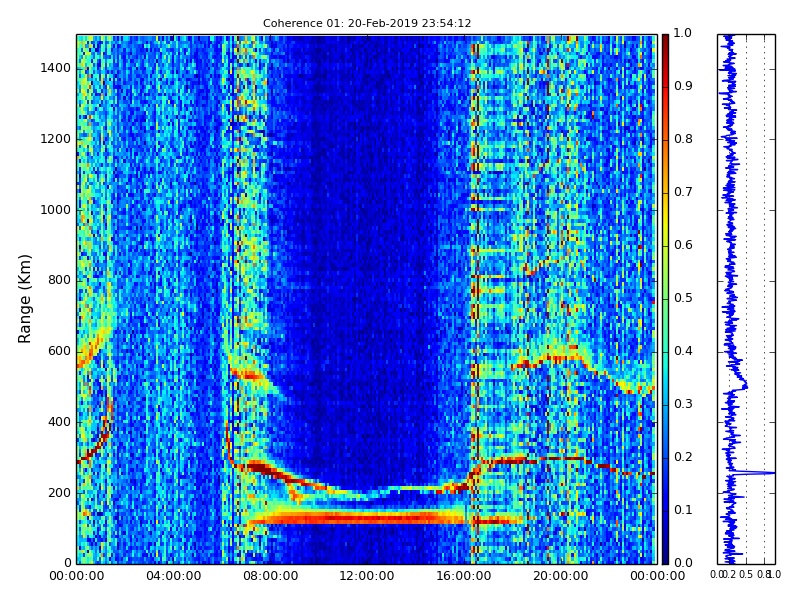Click the colorbar 0.2 tick label
This screenshot has height=600, width=800.
tap(683, 457)
